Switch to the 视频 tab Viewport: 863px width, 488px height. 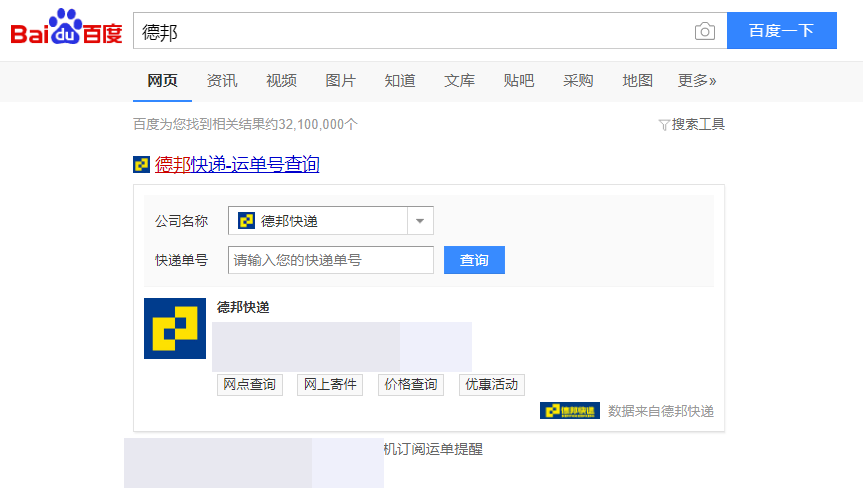281,81
